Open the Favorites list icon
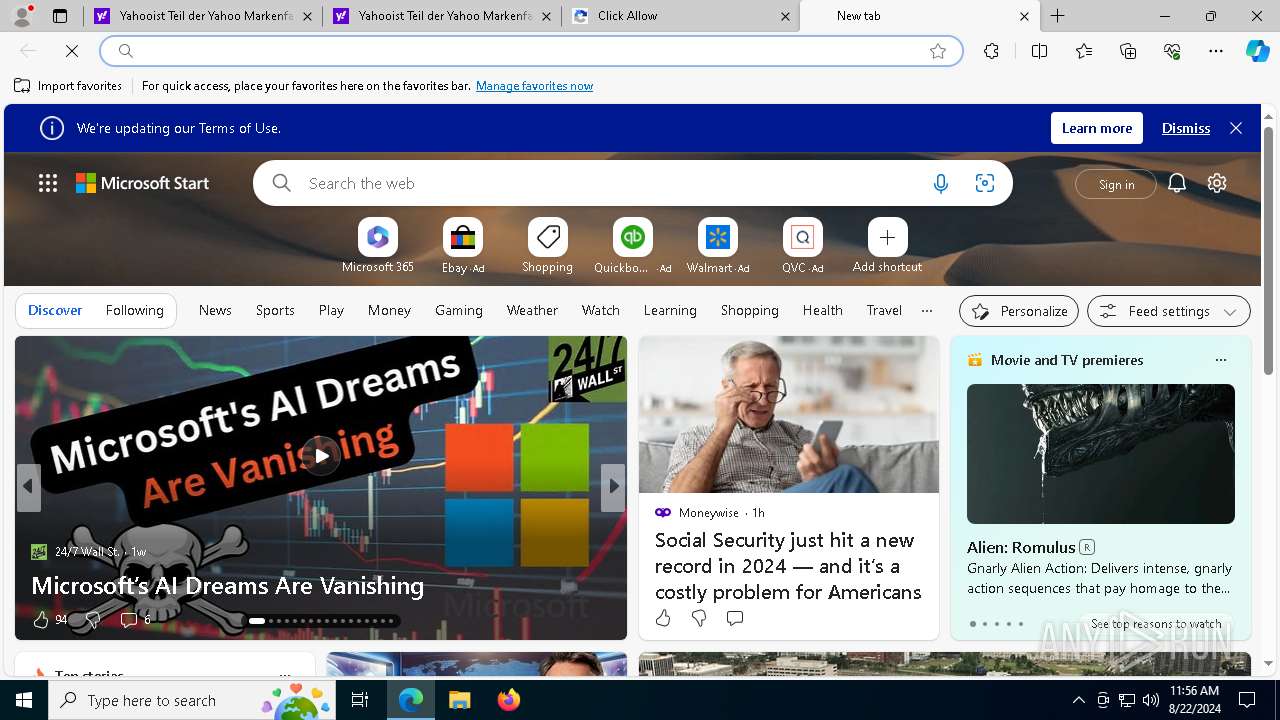 point(1084,51)
